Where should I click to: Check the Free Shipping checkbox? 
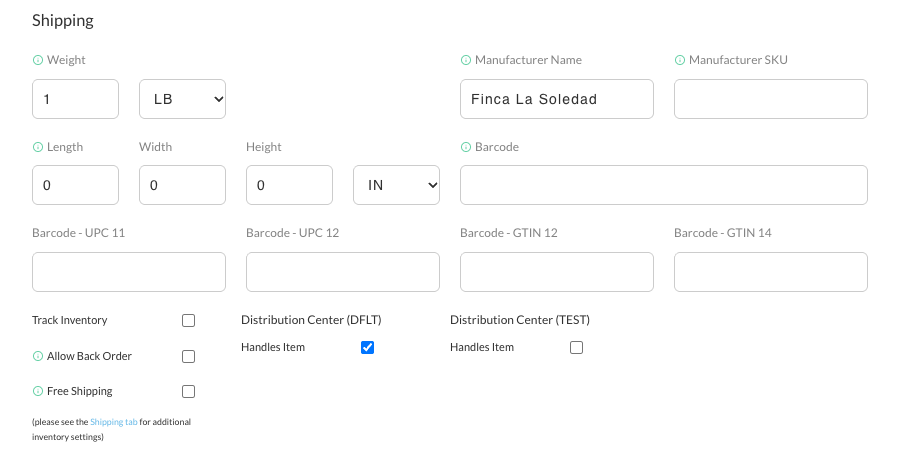pyautogui.click(x=188, y=392)
